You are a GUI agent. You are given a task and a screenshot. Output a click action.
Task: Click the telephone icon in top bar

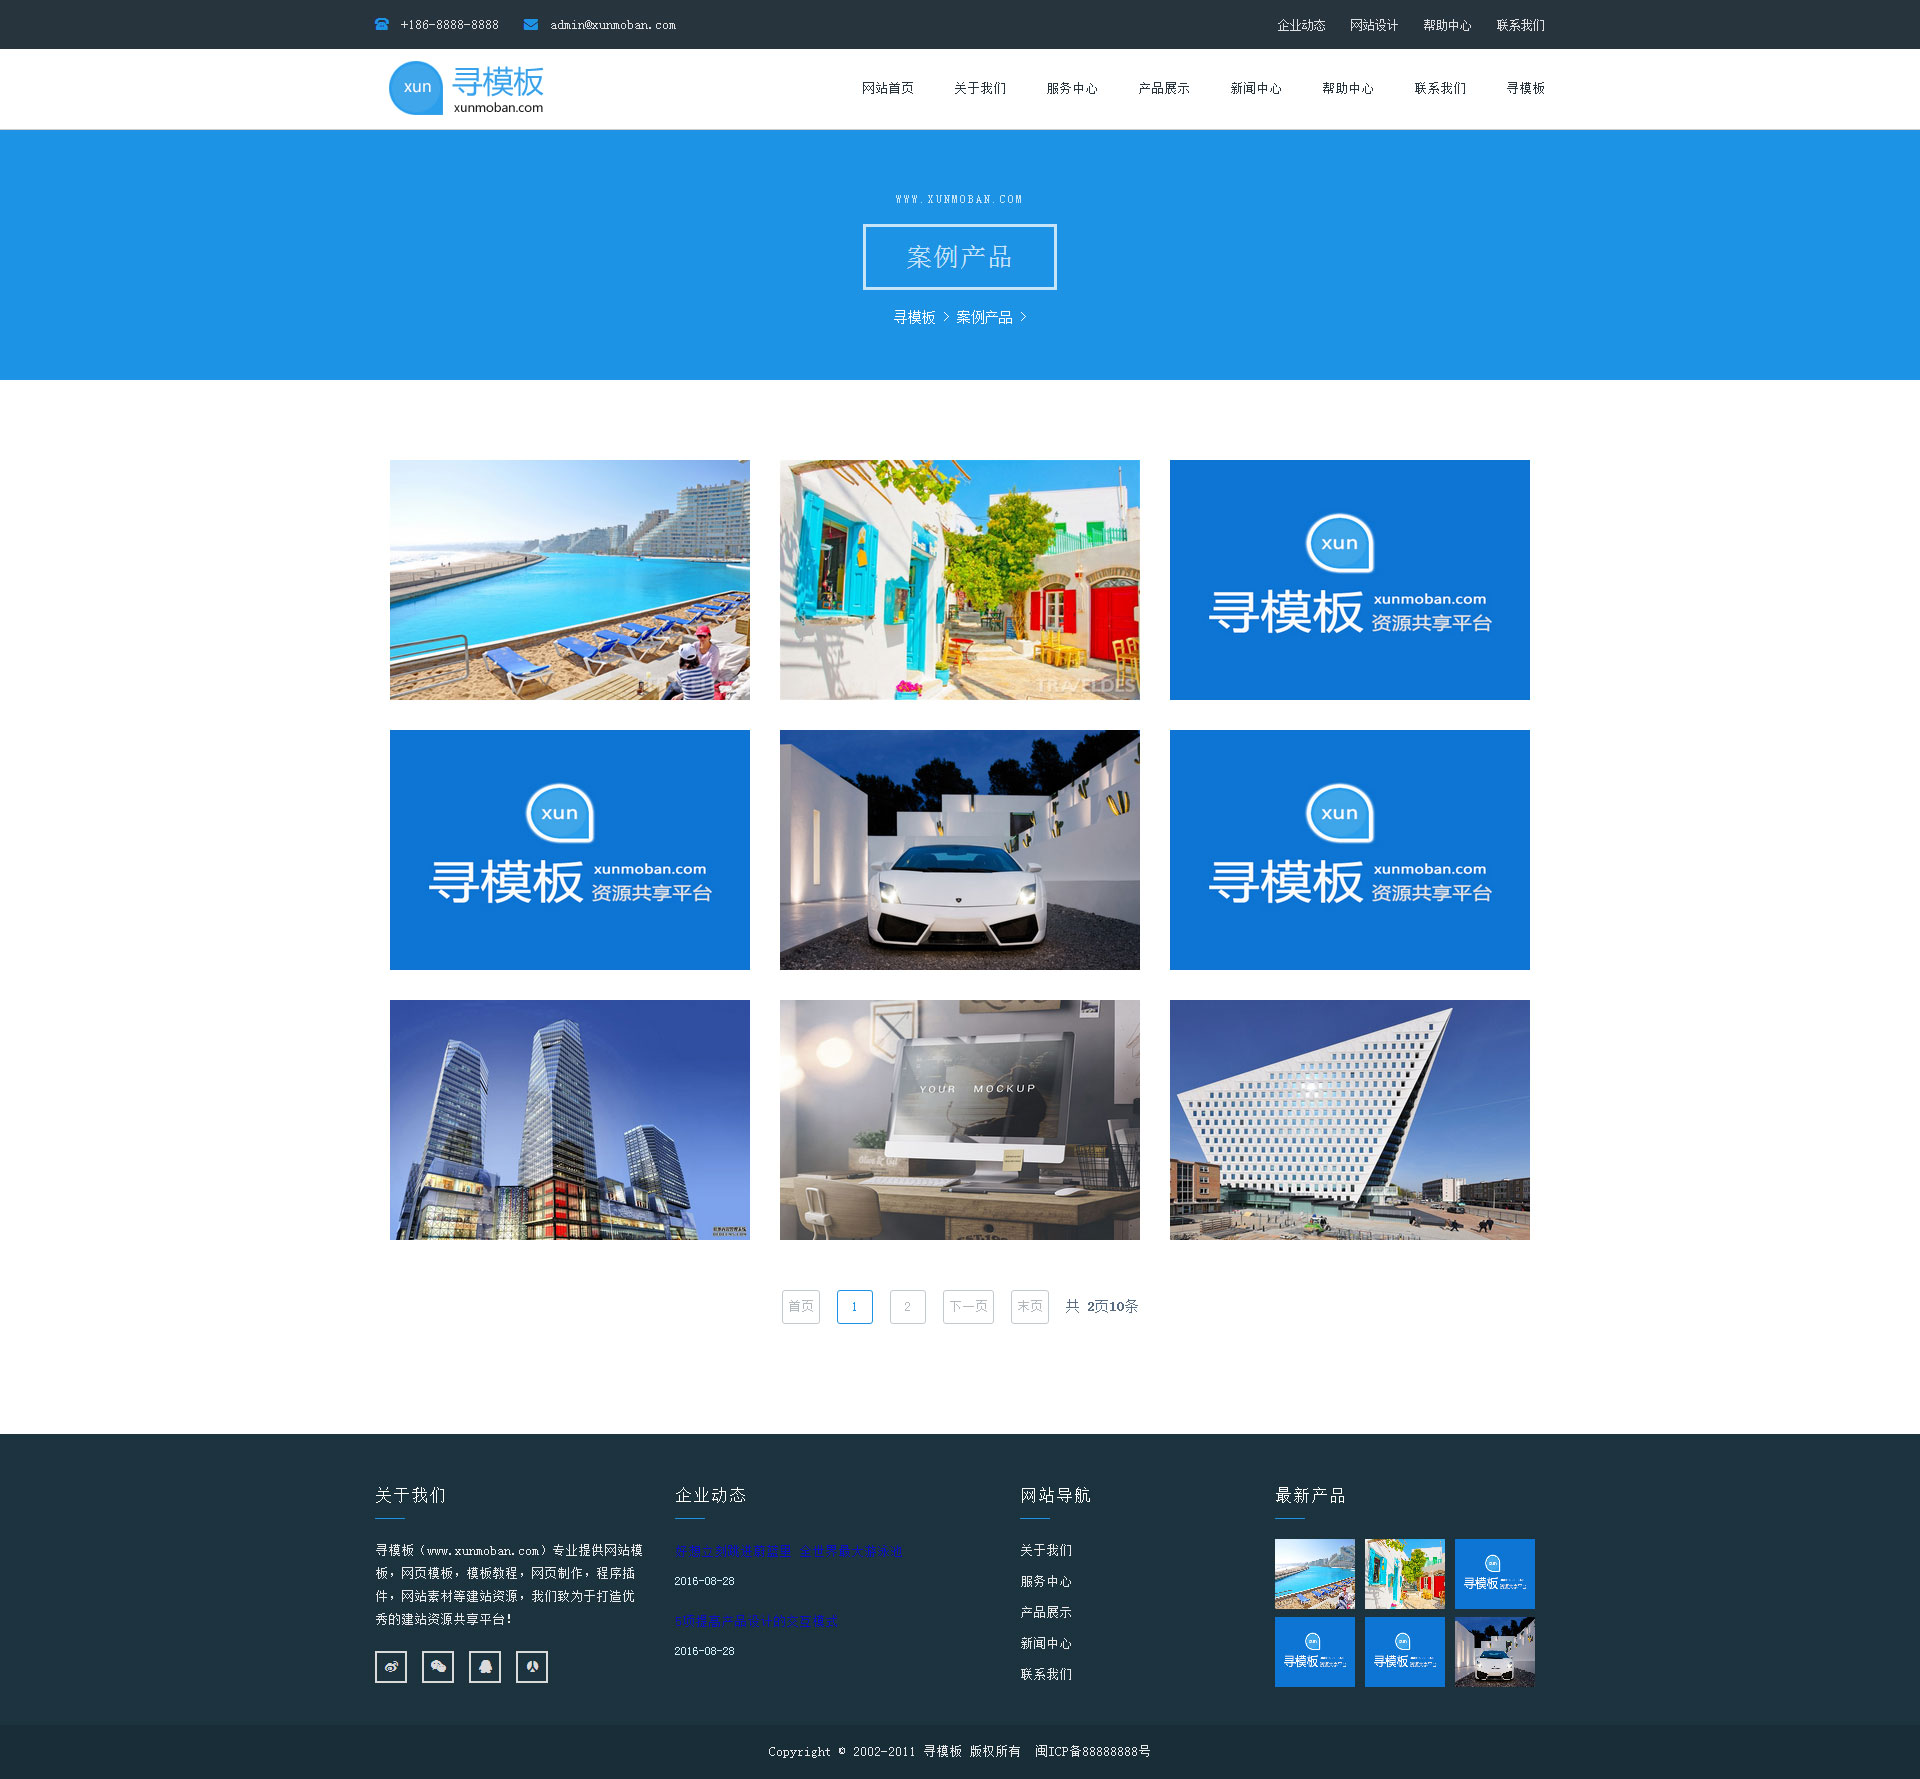tap(382, 25)
